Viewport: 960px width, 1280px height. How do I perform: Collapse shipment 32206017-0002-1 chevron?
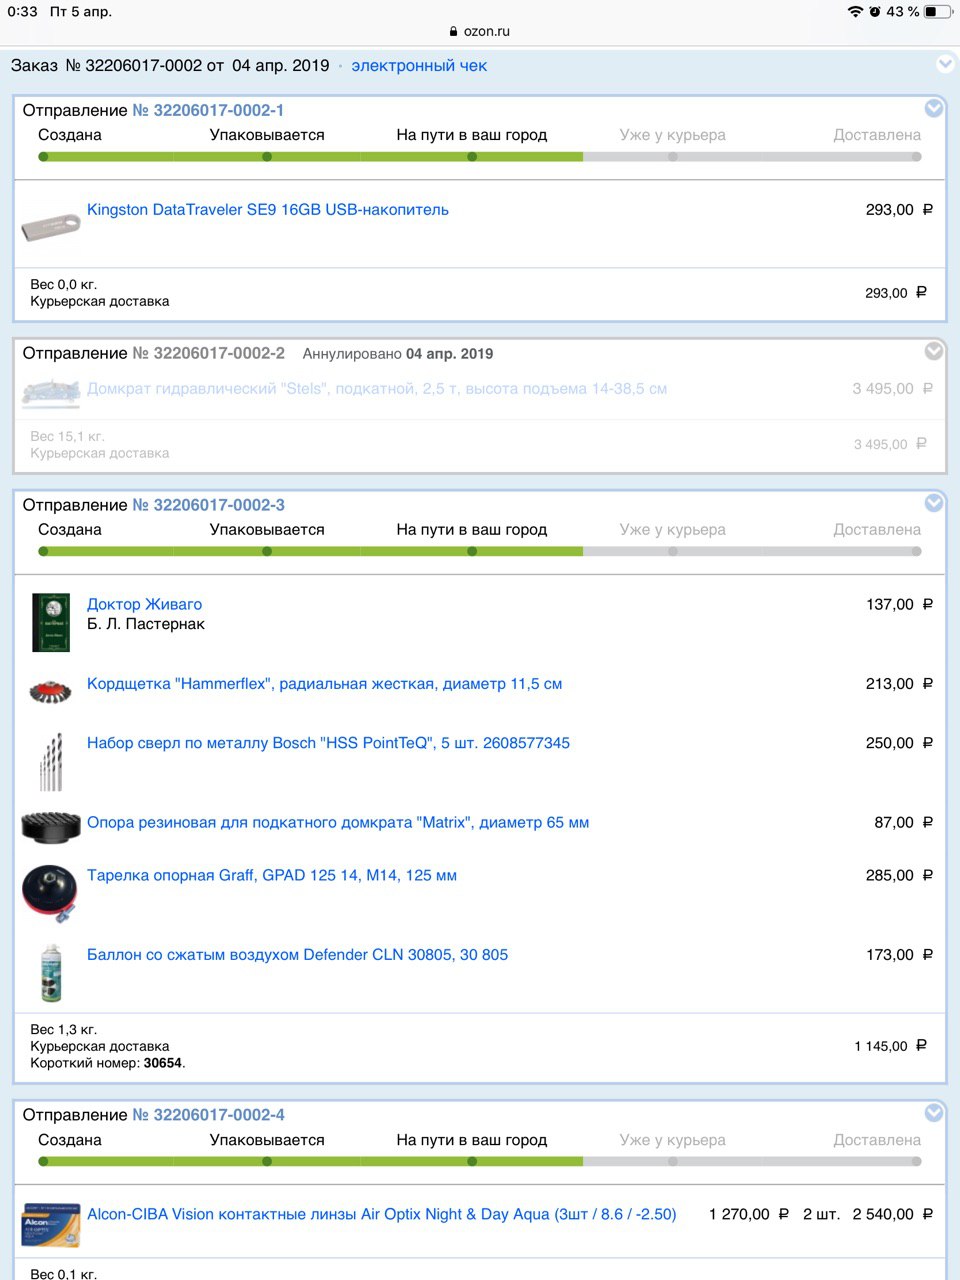[x=934, y=108]
